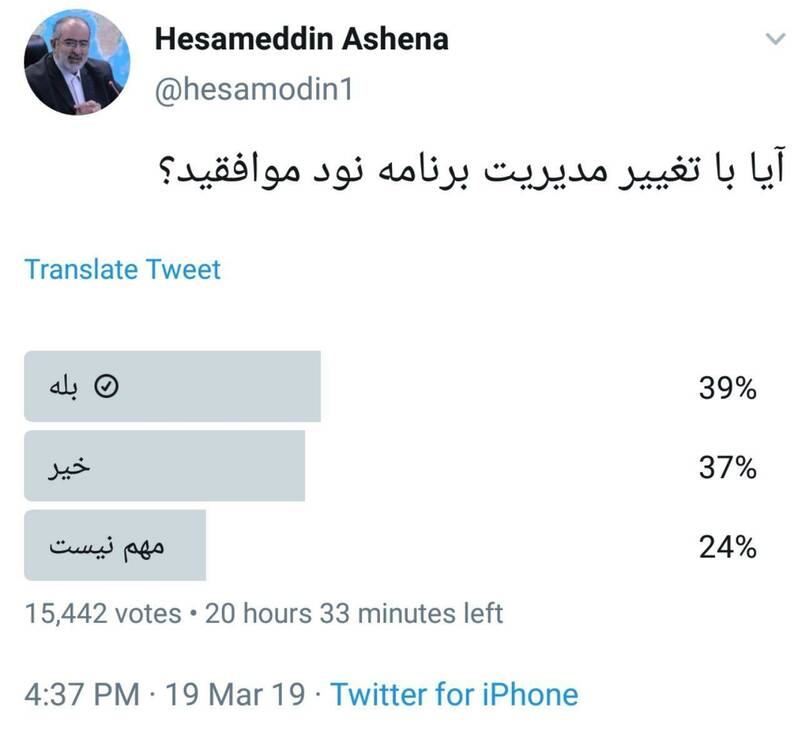This screenshot has height=733, width=800.
Task: Click the 24% result percentage
Action: coord(726,547)
